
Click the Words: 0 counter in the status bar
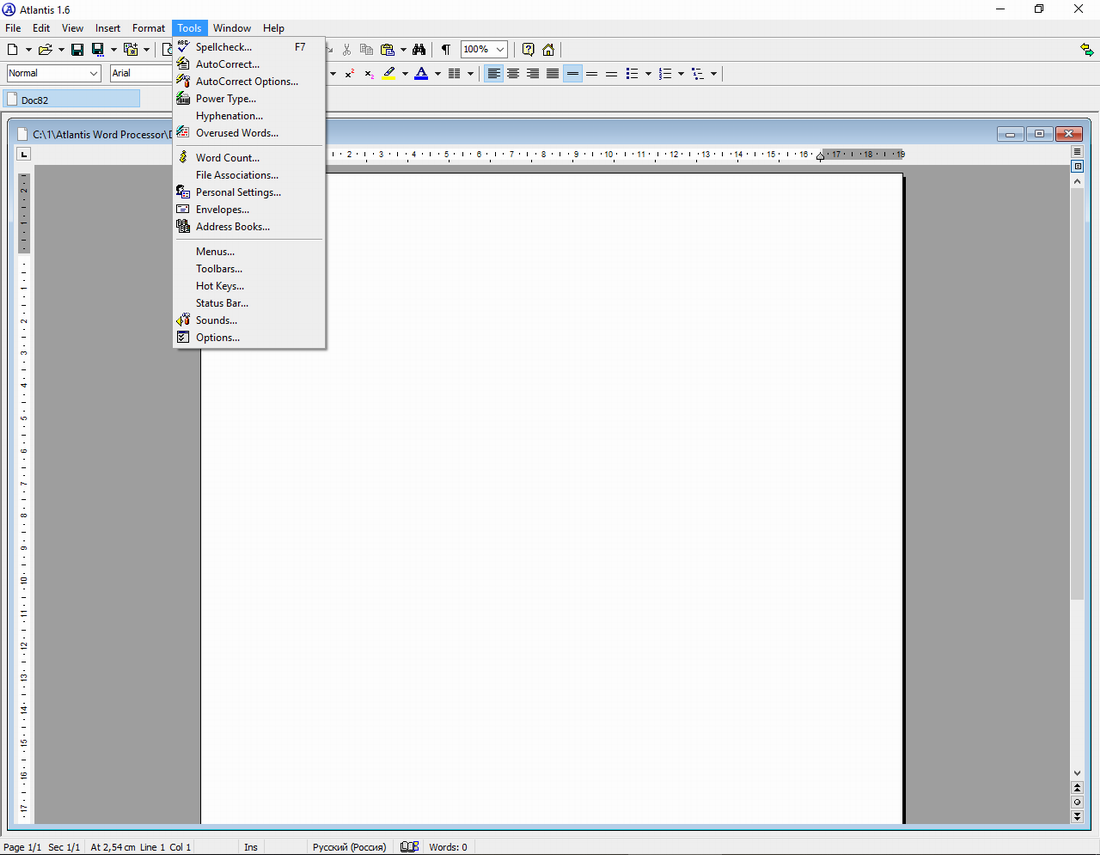448,847
